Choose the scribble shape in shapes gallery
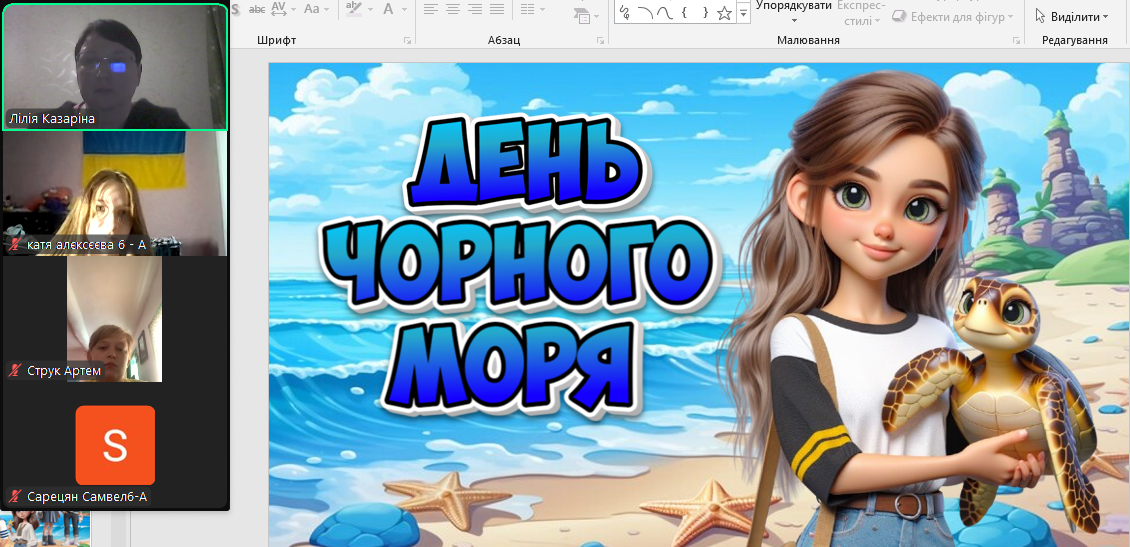 coord(625,12)
